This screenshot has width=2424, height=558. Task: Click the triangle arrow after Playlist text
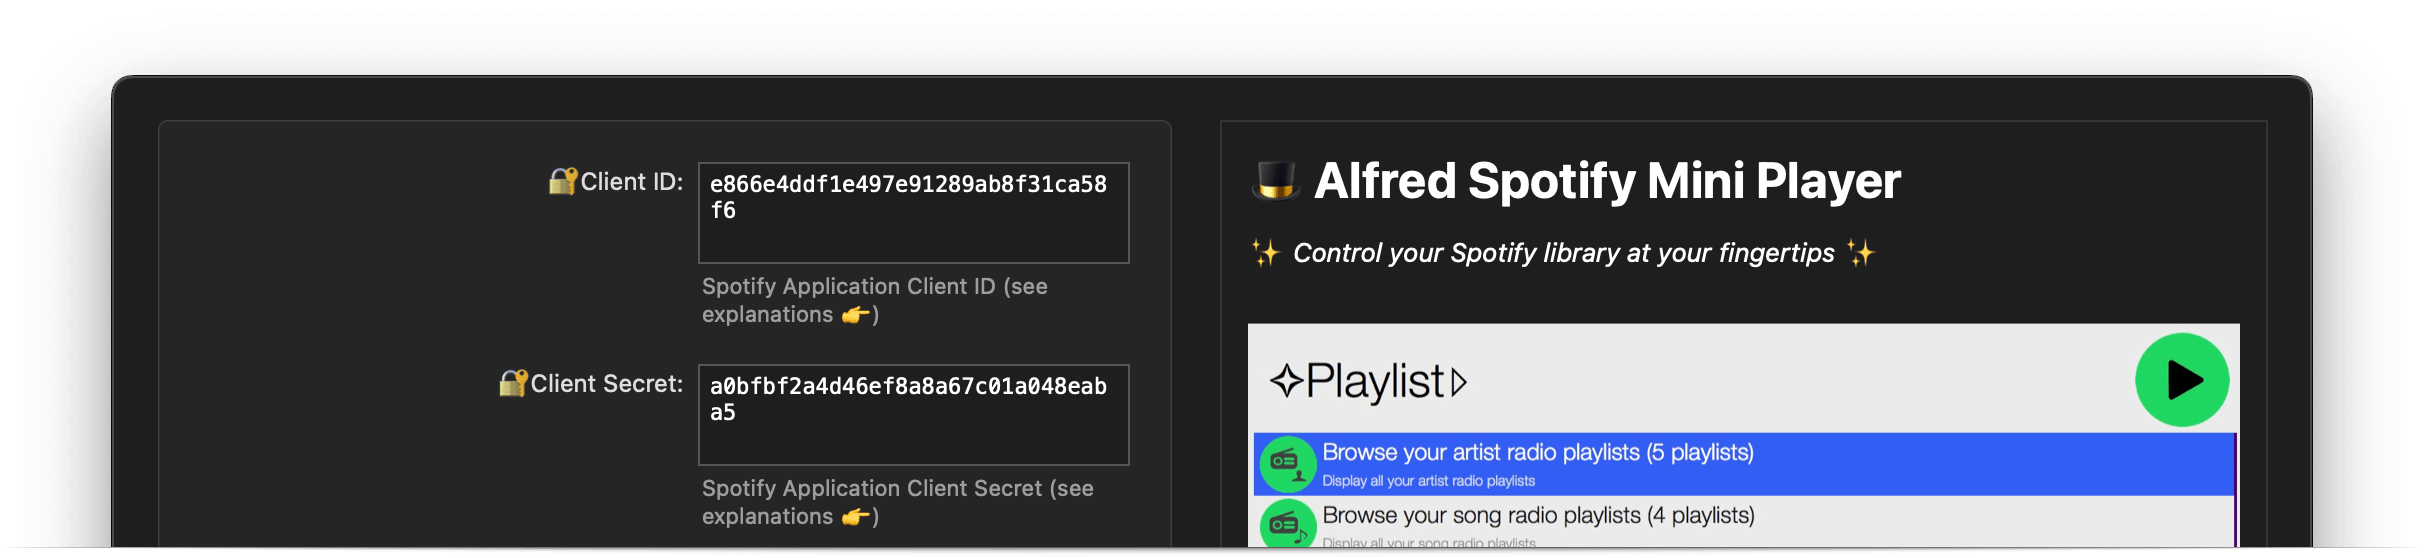pyautogui.click(x=1459, y=382)
